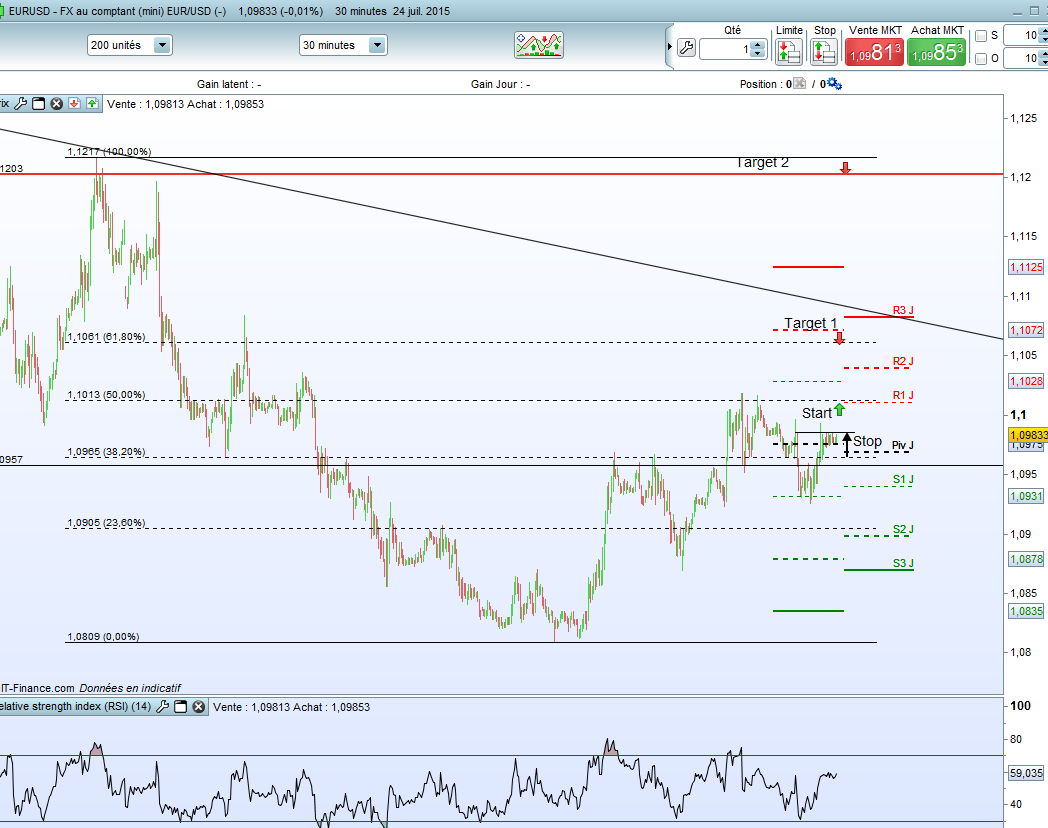Click the 59,035 RSI value tag
This screenshot has width=1048, height=828.
[1026, 773]
